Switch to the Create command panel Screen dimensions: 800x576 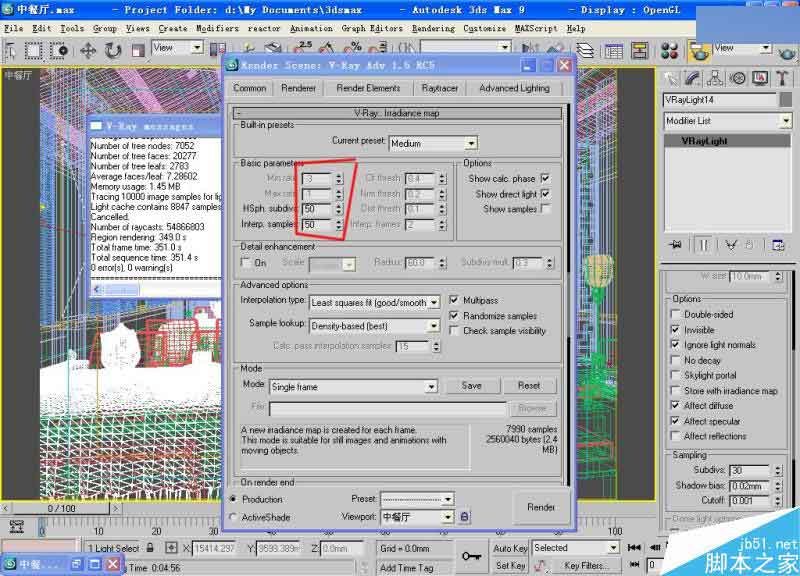[673, 76]
